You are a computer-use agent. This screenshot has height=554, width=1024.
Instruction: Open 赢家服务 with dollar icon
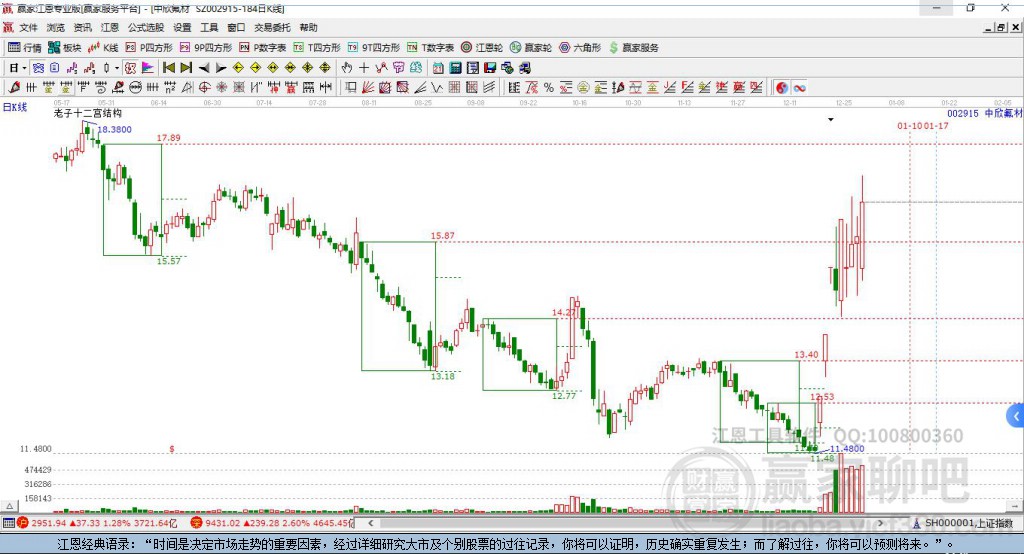point(633,48)
